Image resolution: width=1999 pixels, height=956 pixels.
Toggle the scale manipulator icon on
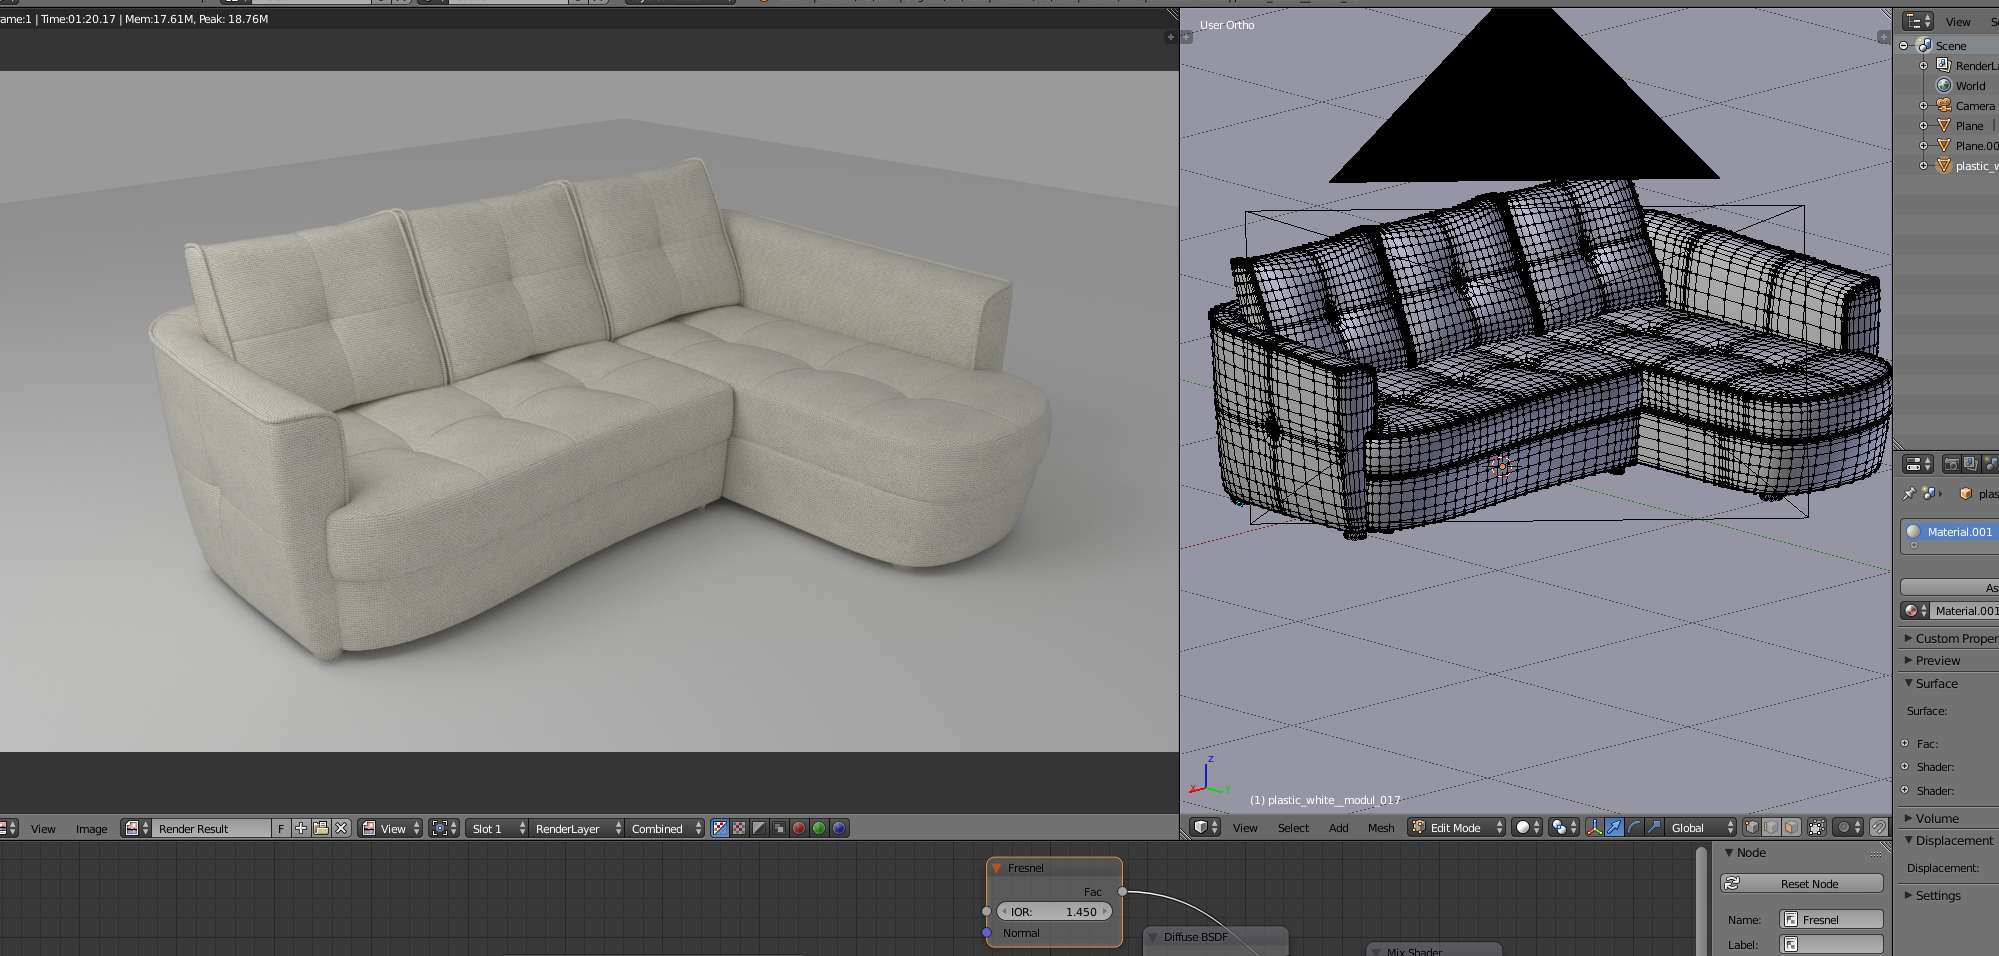(1654, 829)
